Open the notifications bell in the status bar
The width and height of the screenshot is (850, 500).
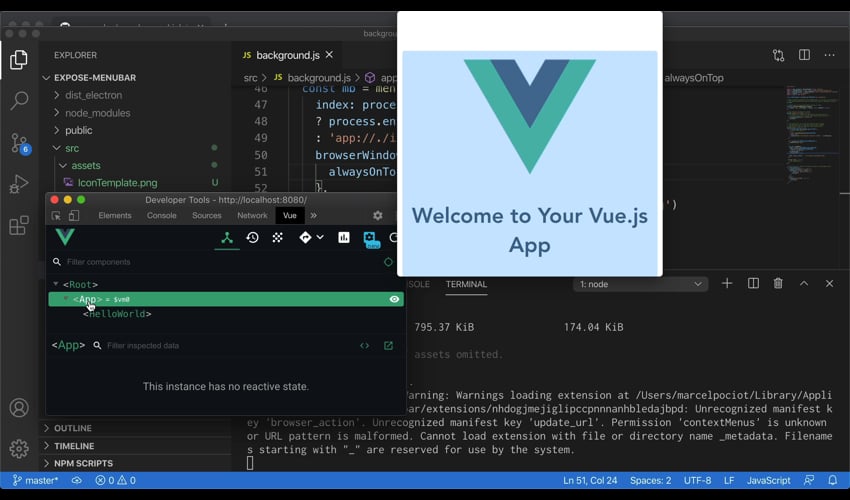833,480
